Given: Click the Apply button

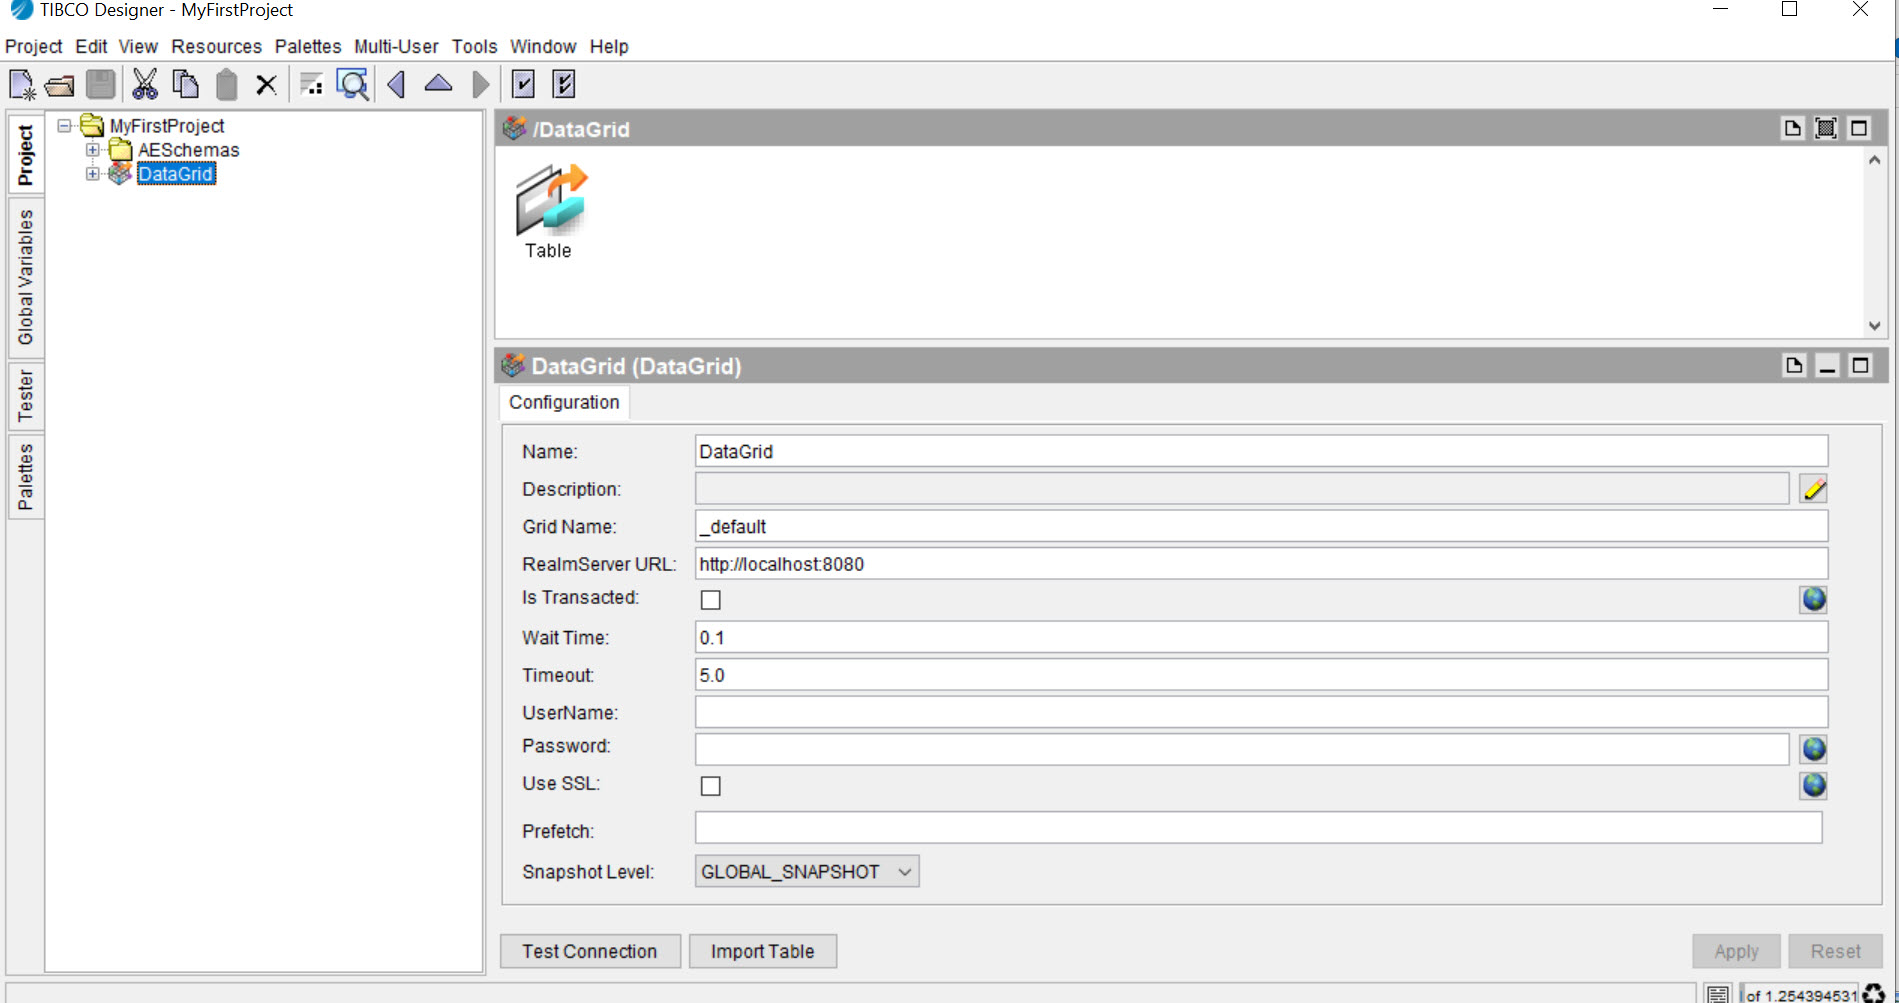Looking at the screenshot, I should 1736,951.
